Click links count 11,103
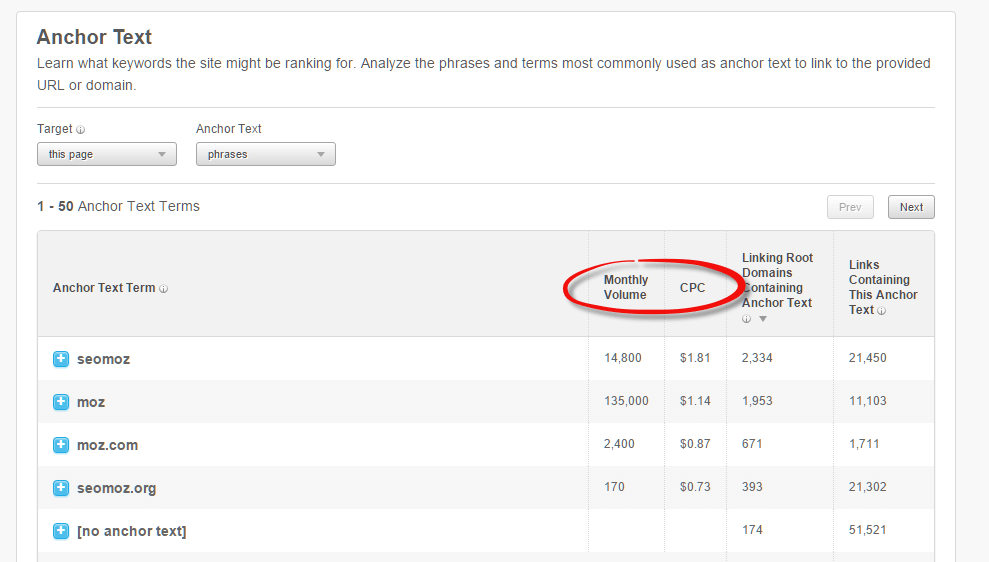This screenshot has height=562, width=989. point(867,401)
